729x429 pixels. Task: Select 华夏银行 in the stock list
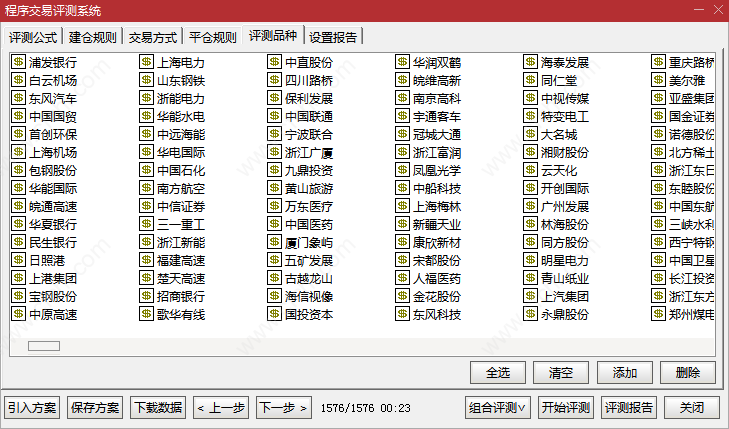[53, 224]
